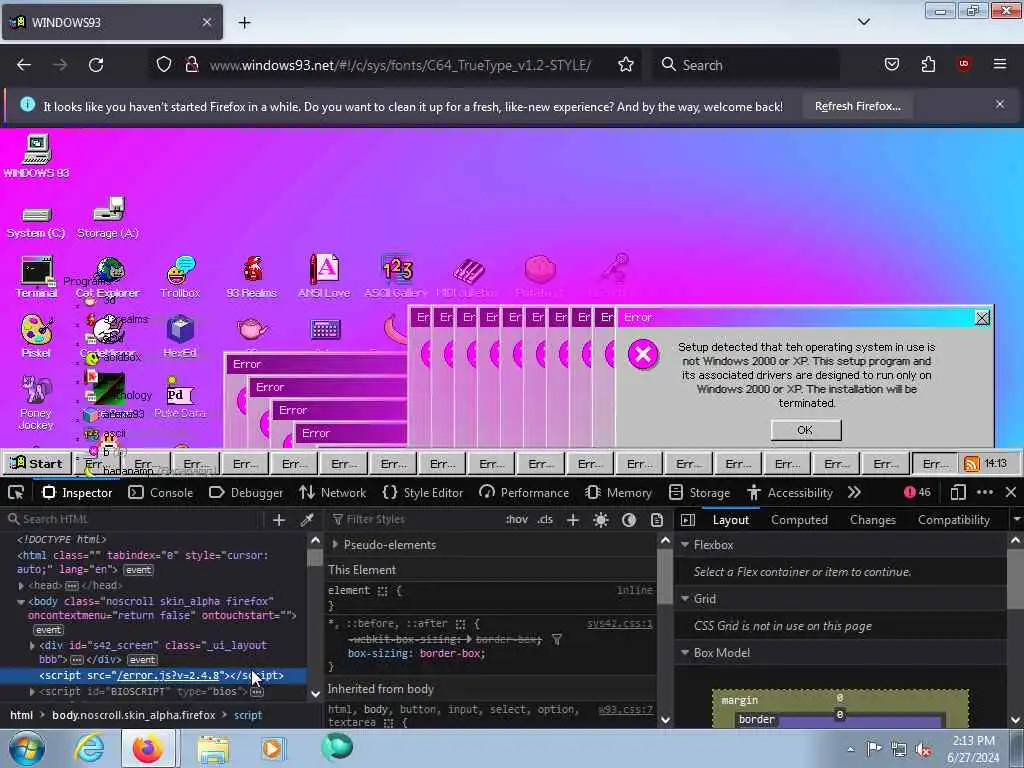Switch to the Debugger tab
The width and height of the screenshot is (1024, 768).
click(x=246, y=492)
